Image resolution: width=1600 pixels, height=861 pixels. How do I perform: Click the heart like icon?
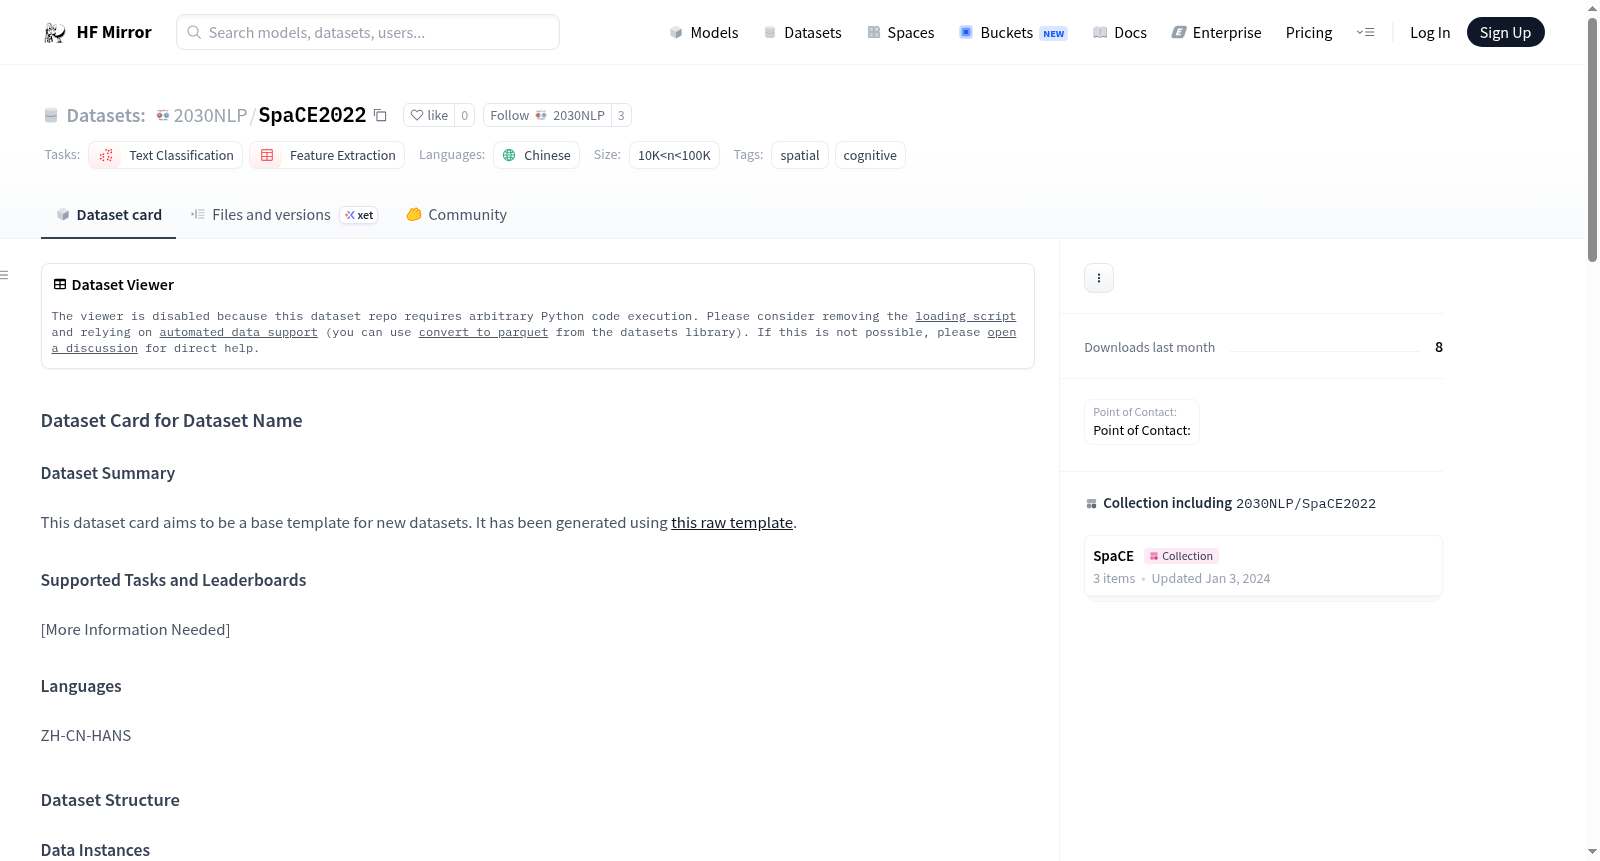417,115
